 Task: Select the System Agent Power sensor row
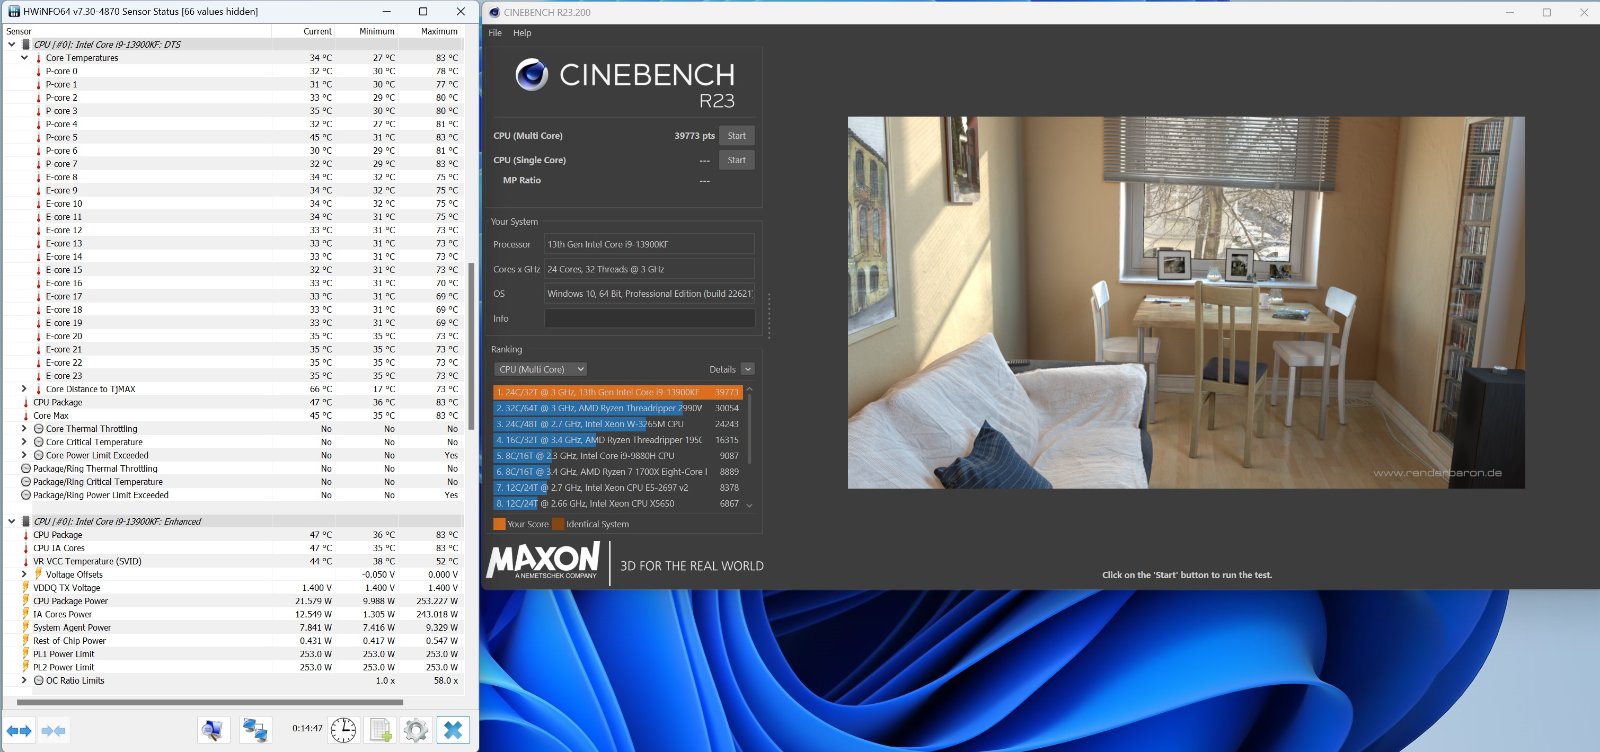(234, 628)
